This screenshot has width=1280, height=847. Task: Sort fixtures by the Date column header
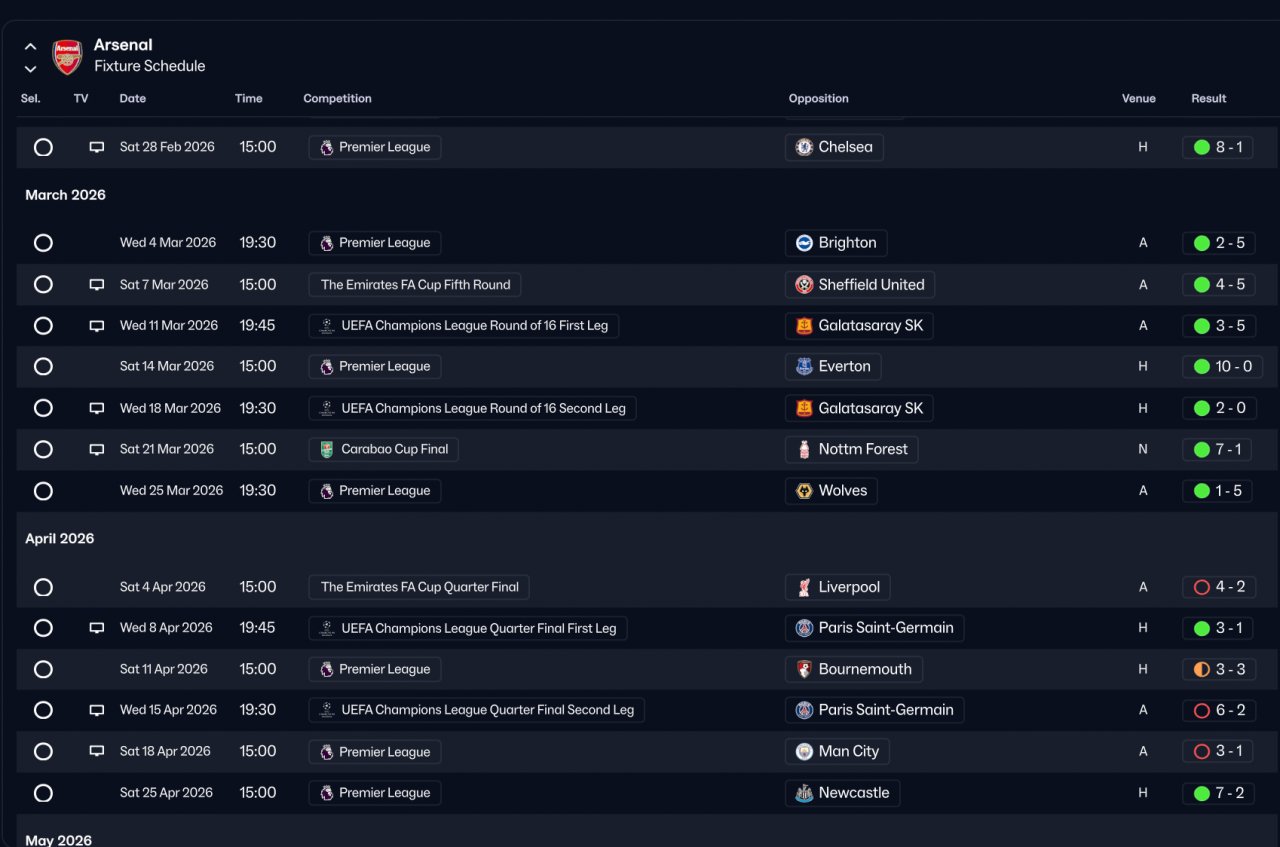[133, 99]
